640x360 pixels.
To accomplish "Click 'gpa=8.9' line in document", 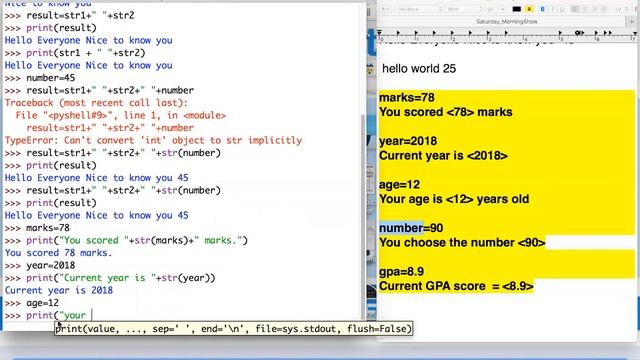I will pyautogui.click(x=401, y=272).
